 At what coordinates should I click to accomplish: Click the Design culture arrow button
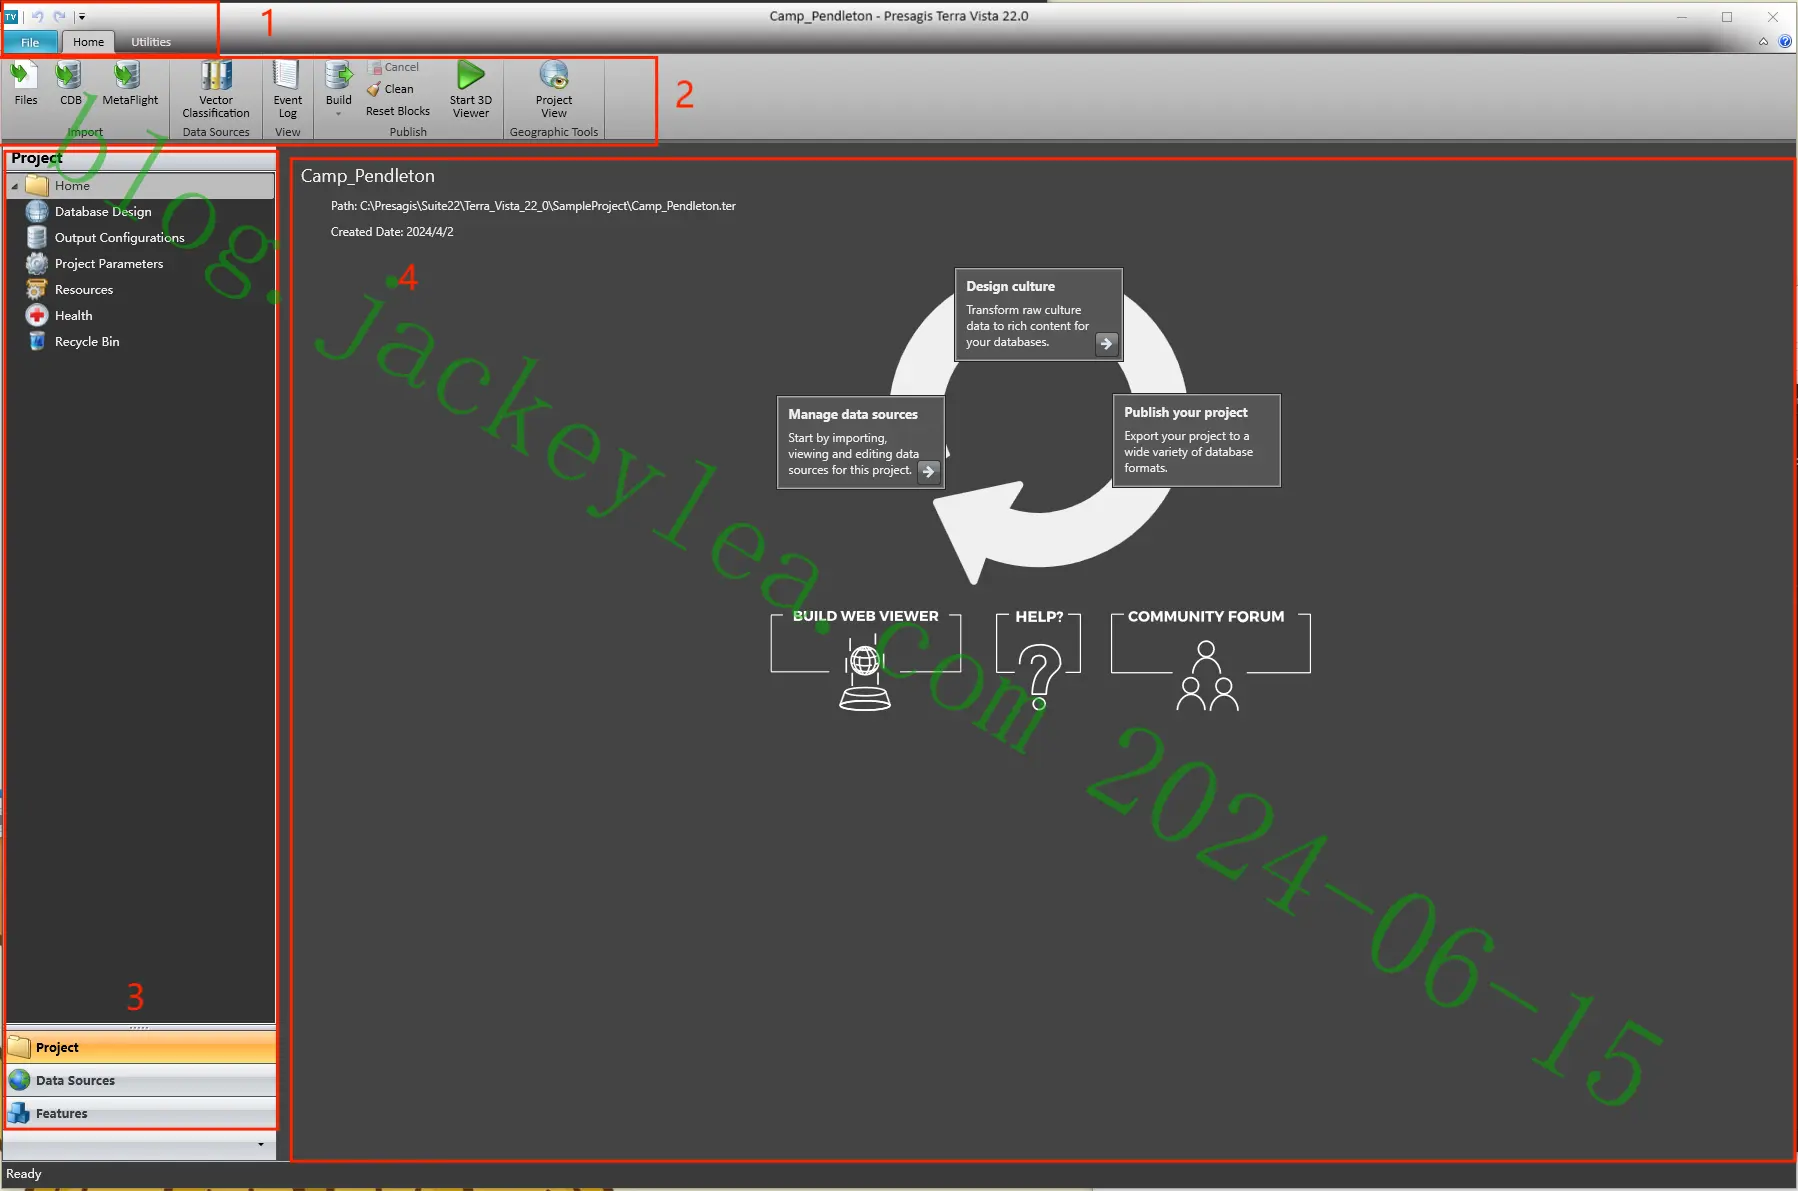1106,343
